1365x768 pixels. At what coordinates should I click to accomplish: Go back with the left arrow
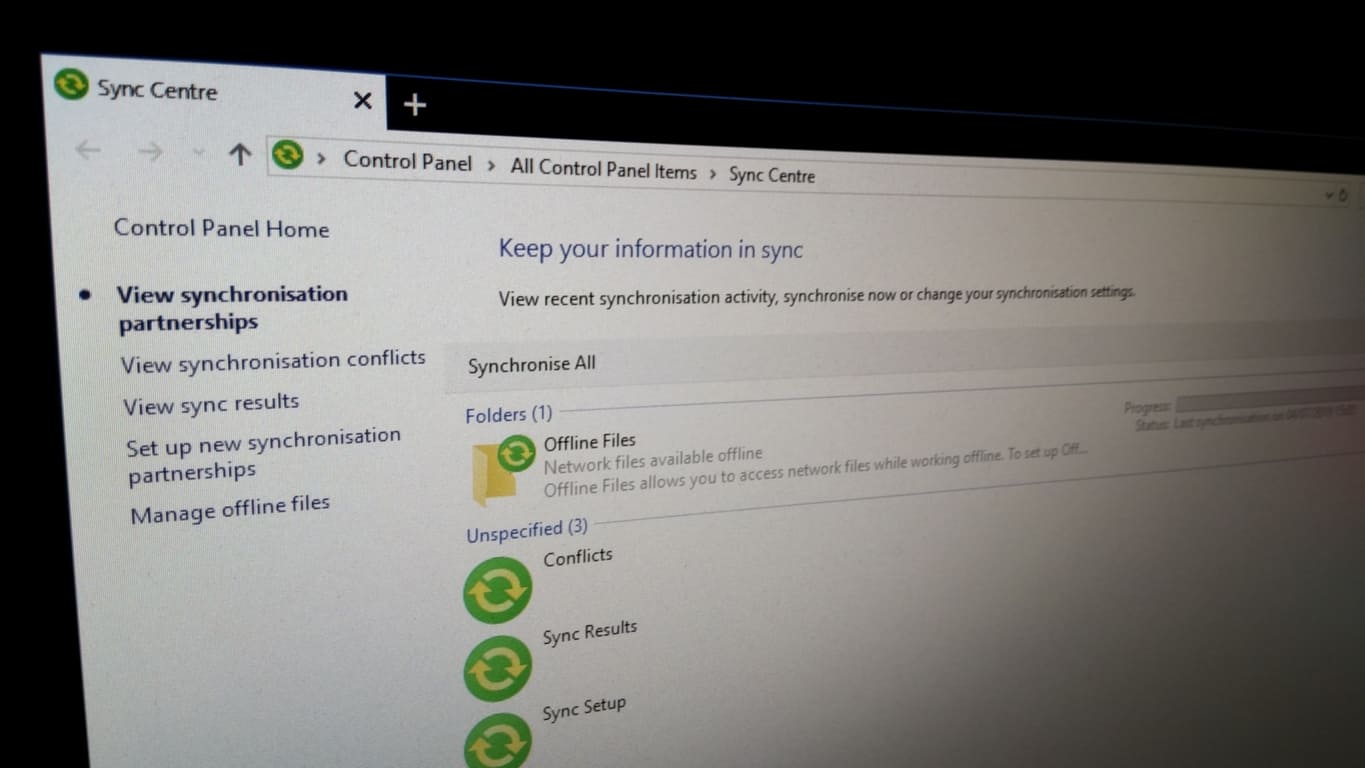(x=88, y=150)
